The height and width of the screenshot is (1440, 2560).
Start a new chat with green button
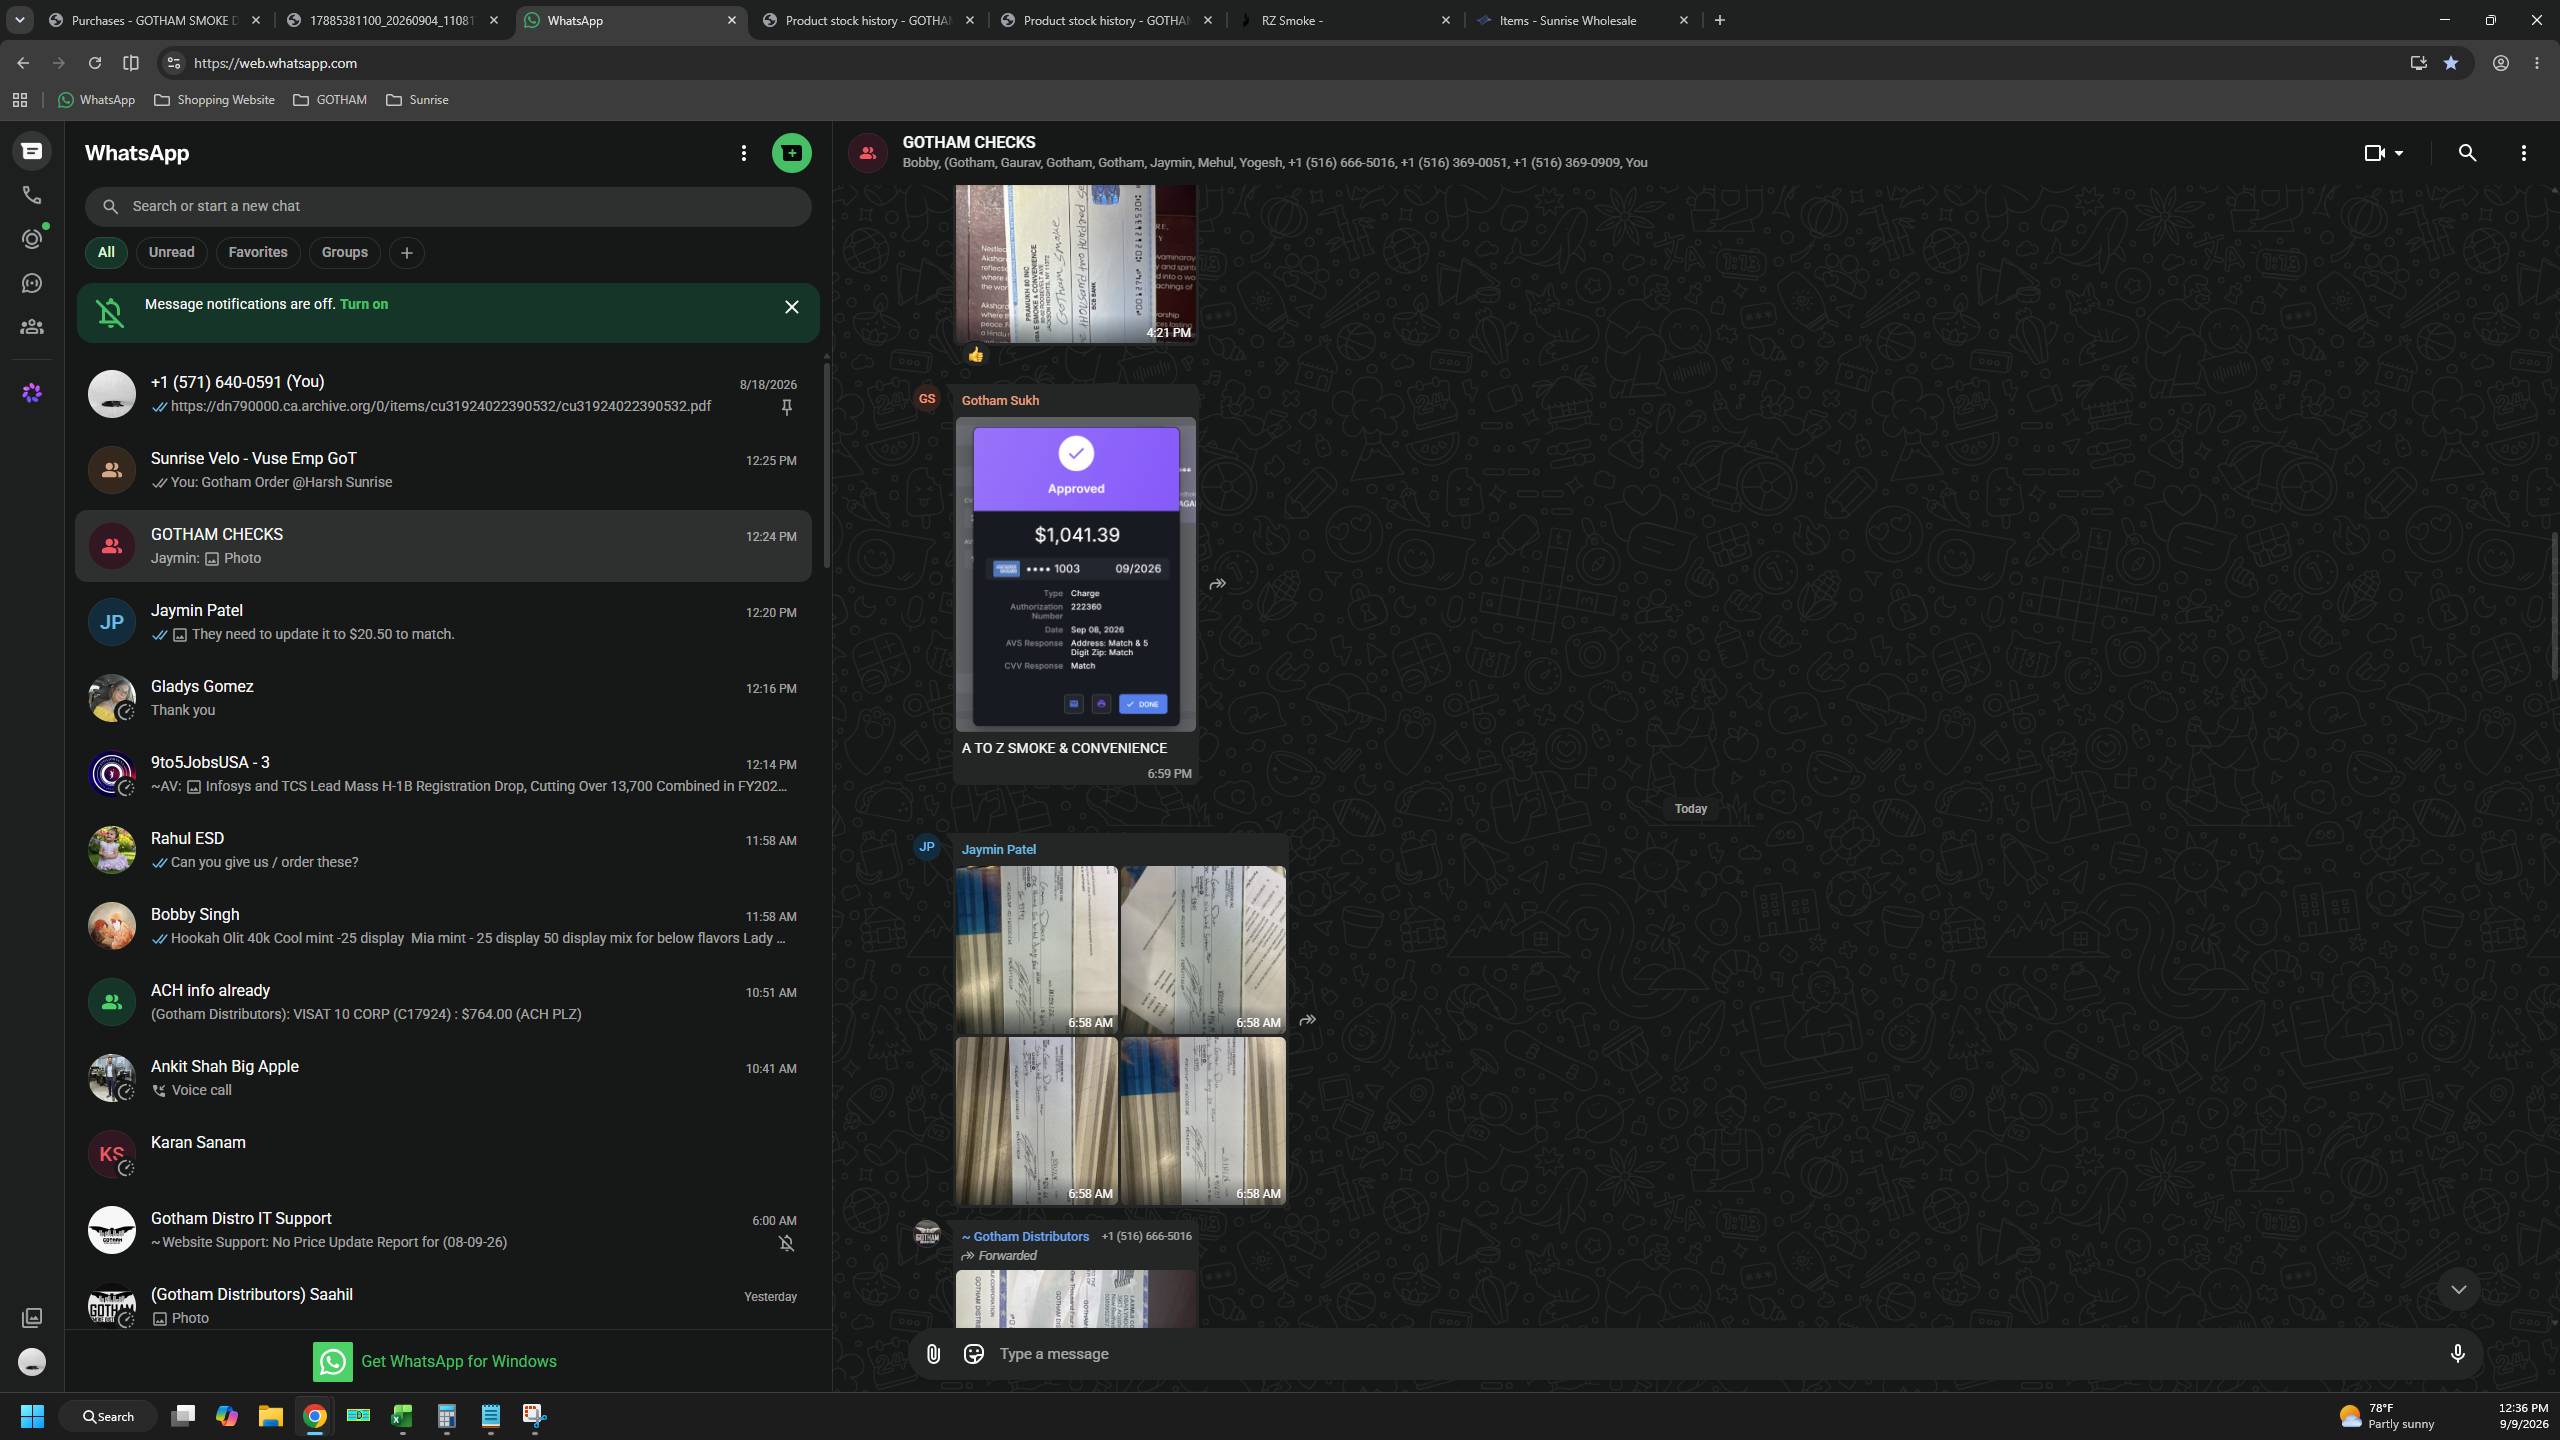(x=791, y=153)
